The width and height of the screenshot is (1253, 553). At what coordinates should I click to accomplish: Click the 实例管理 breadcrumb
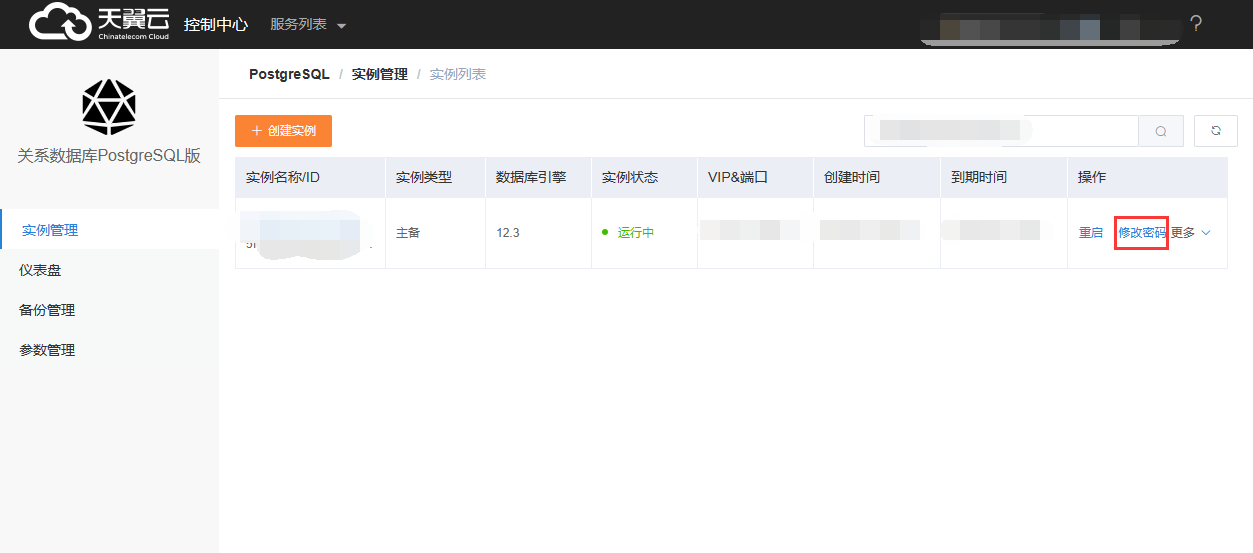[380, 74]
